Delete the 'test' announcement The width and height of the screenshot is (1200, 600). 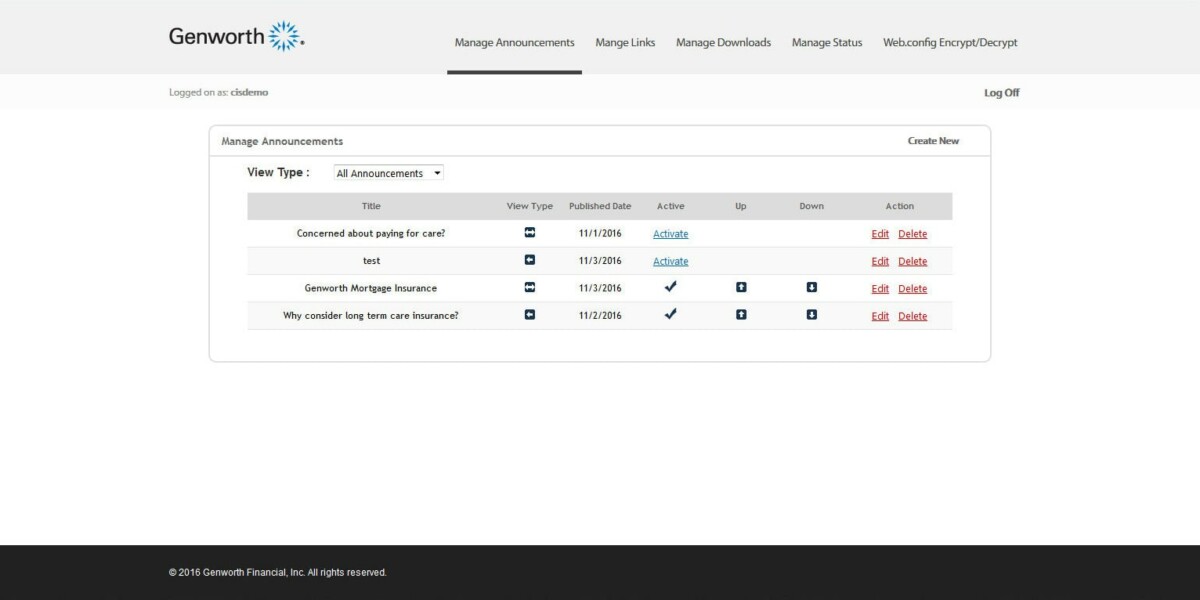tap(913, 261)
